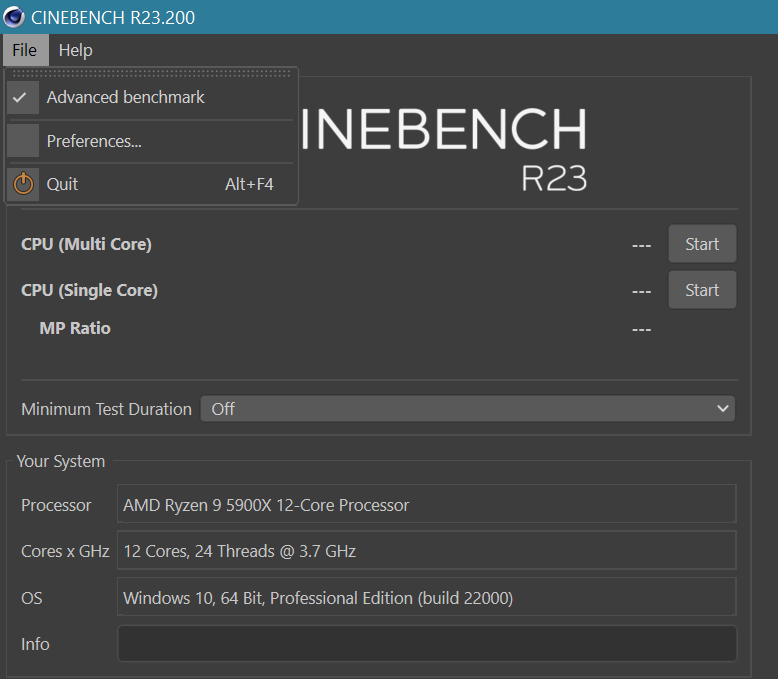Click the 'Cores x GHz' label
Viewport: 778px width, 679px height.
(65, 551)
